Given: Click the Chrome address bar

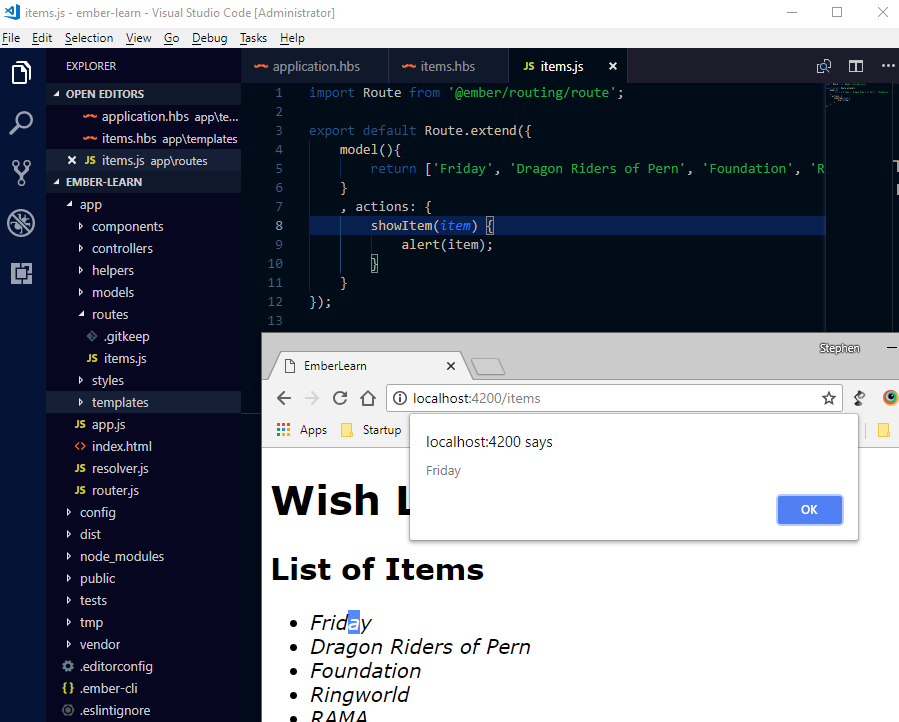Looking at the screenshot, I should [614, 398].
